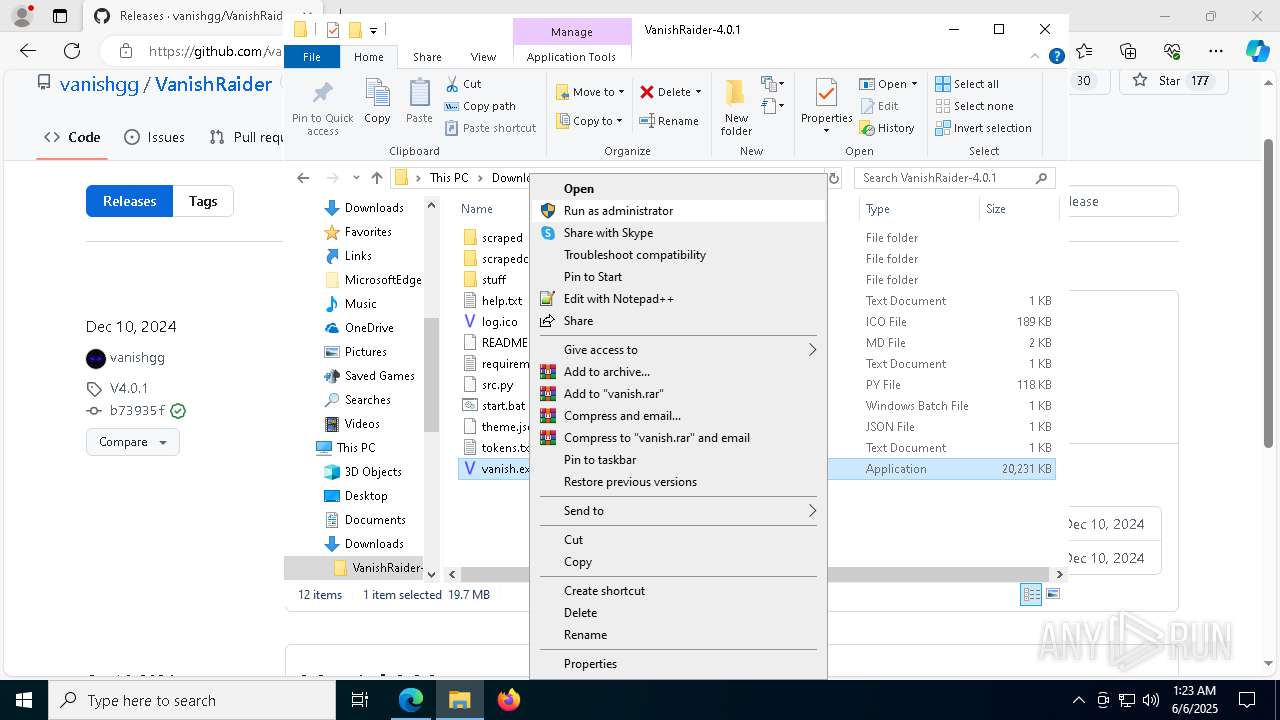Open Properties from context menu

[x=678, y=664]
